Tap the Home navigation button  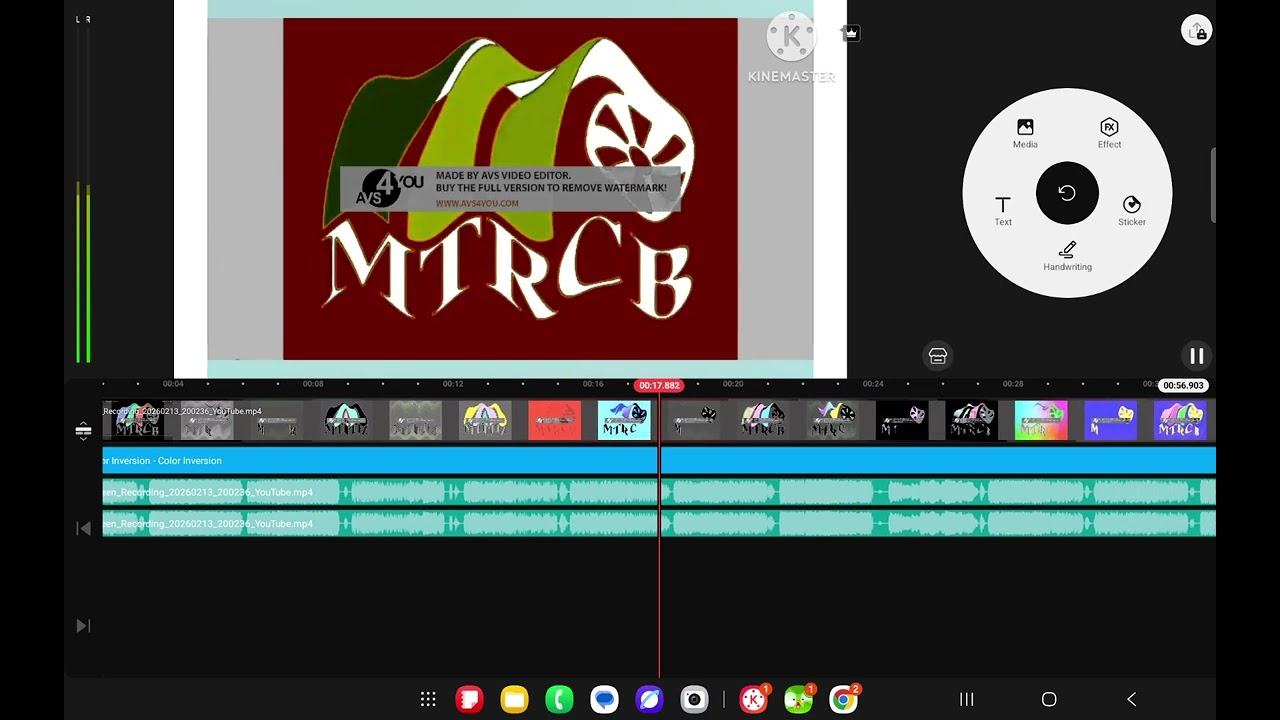(x=1049, y=700)
